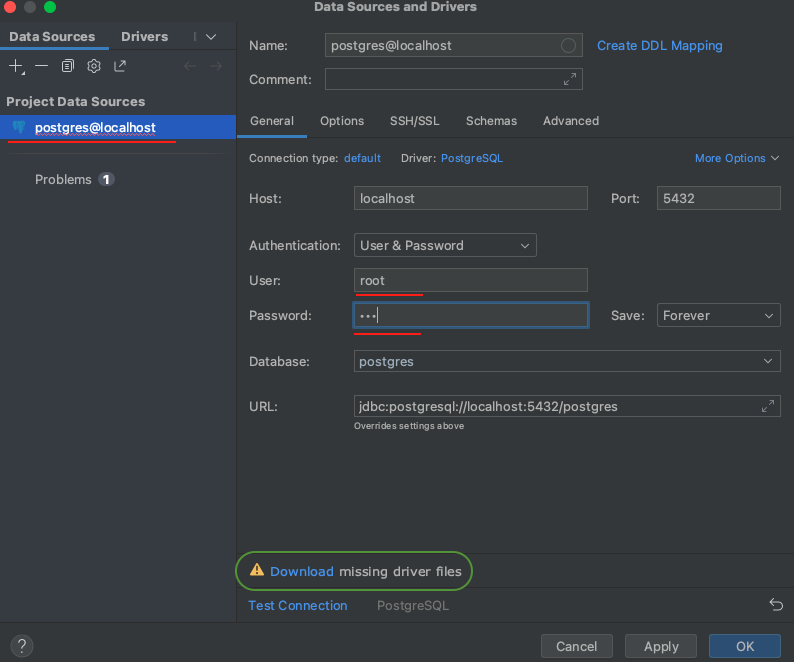This screenshot has height=662, width=794.
Task: Expand the URL field editor
Action: pyautogui.click(x=768, y=406)
